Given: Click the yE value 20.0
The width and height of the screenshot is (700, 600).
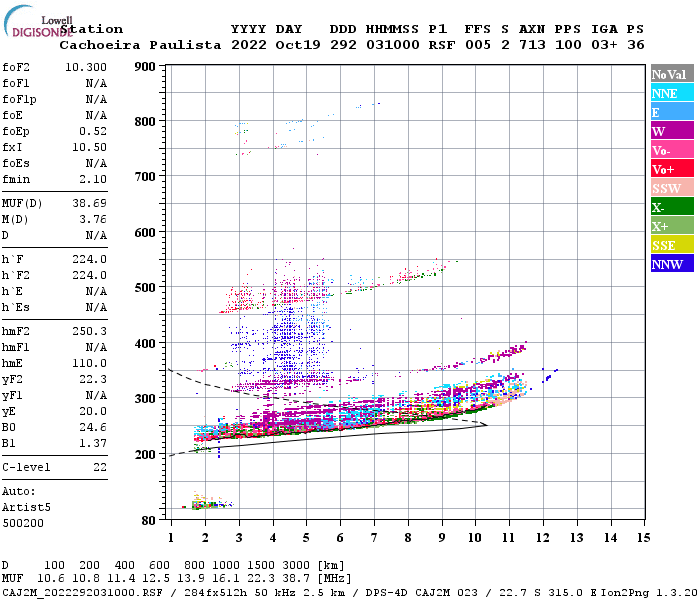Looking at the screenshot, I should pos(93,412).
